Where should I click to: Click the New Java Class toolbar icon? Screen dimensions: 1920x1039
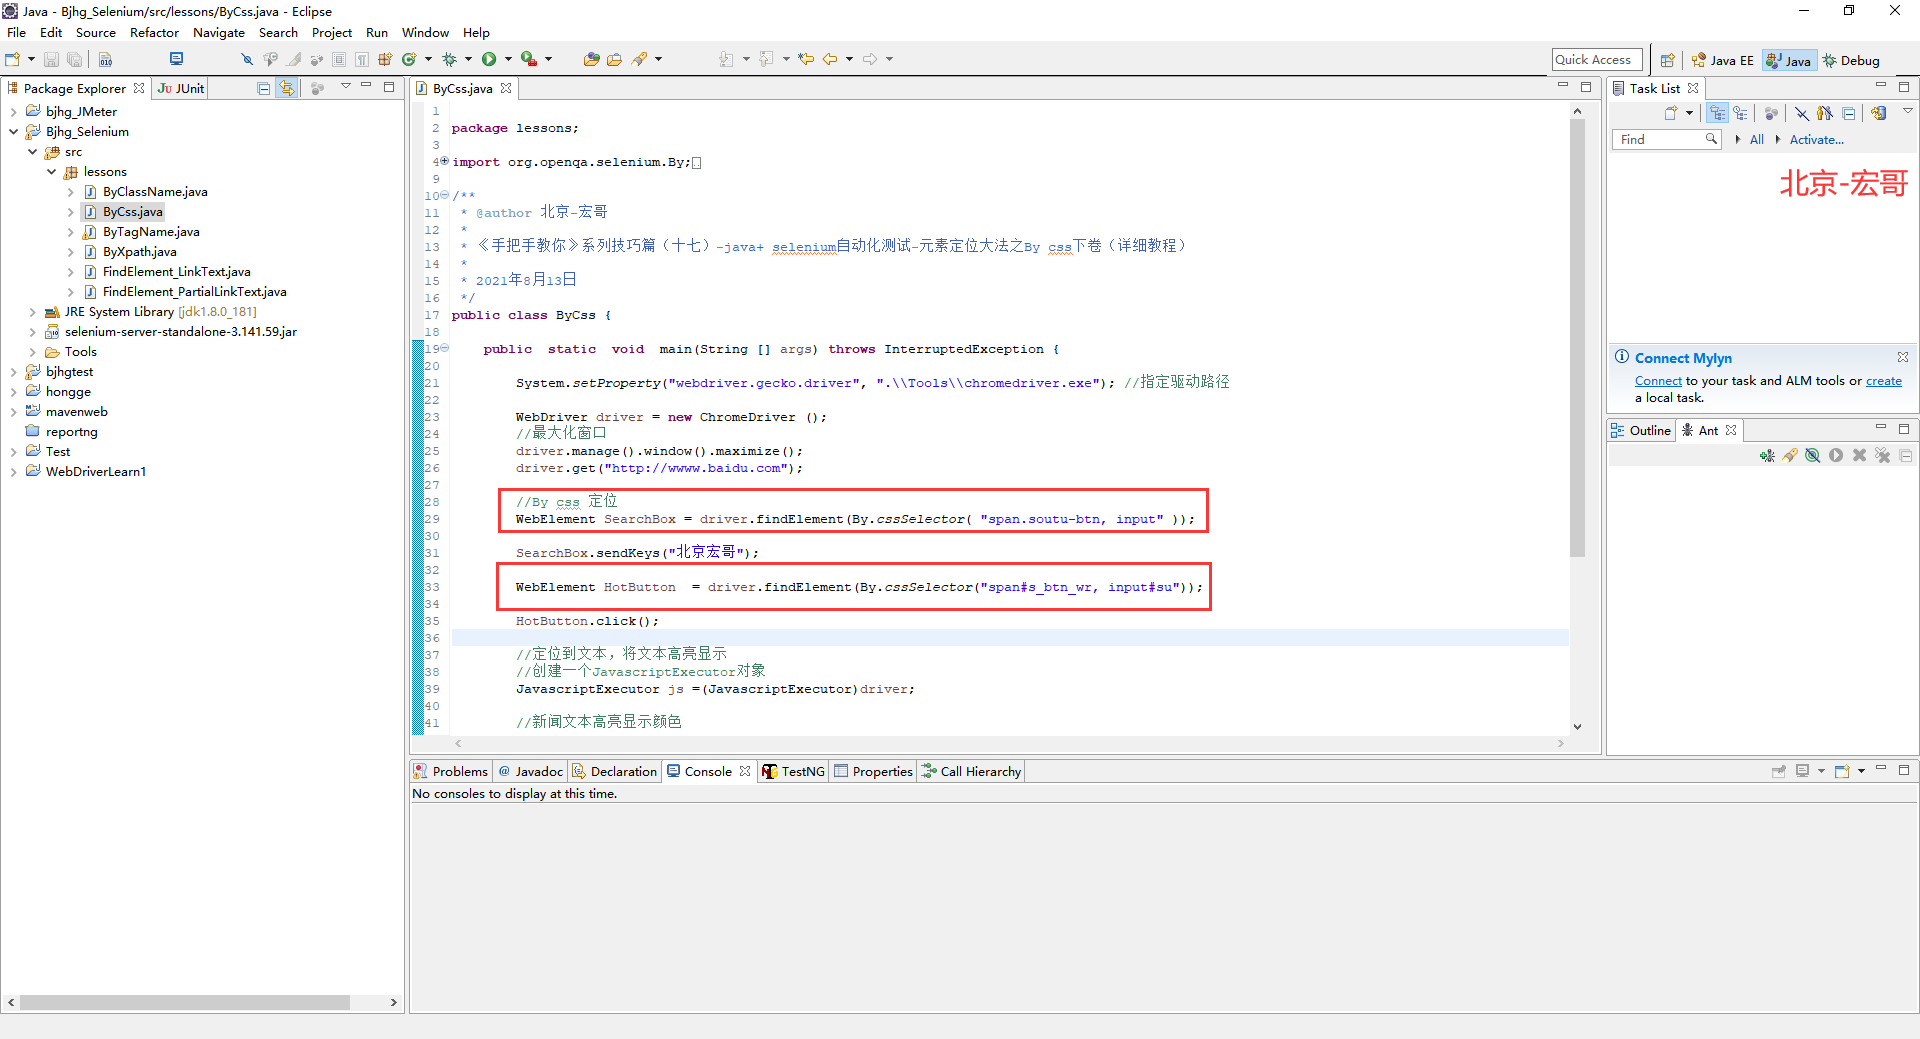click(x=409, y=60)
